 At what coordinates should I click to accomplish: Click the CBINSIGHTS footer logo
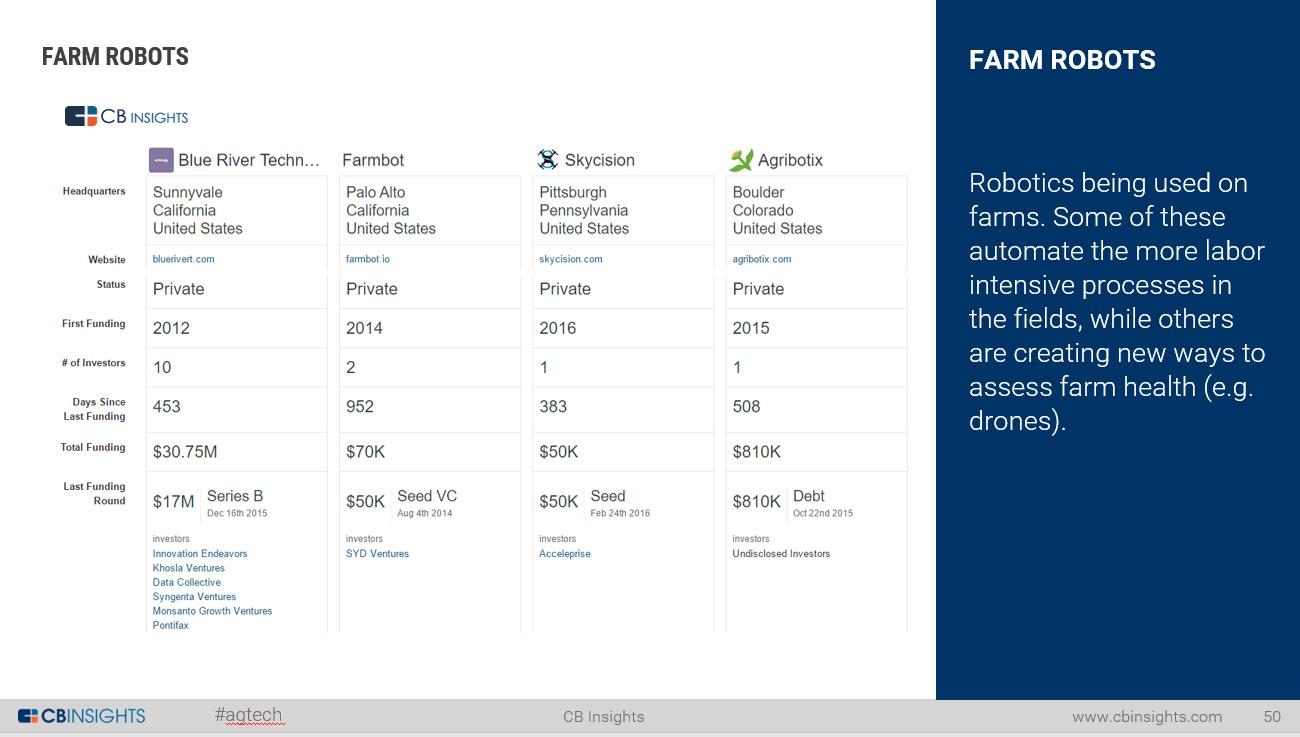tap(82, 716)
